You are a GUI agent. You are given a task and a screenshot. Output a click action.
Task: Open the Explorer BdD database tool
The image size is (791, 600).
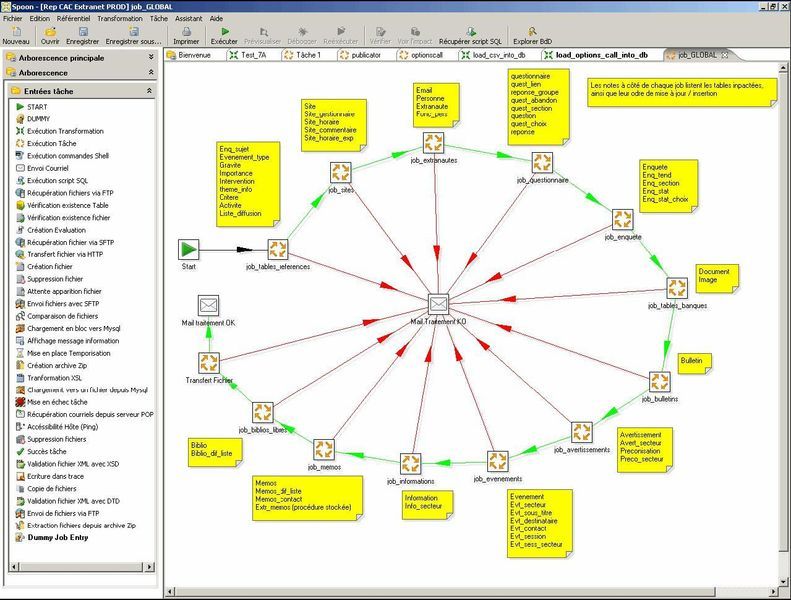(531, 32)
